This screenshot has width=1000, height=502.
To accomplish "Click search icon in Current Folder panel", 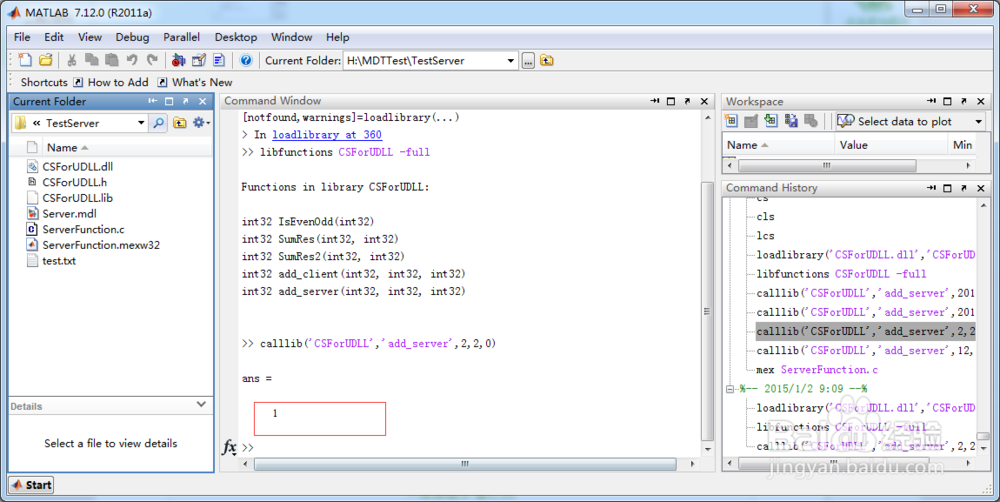I will (x=159, y=122).
